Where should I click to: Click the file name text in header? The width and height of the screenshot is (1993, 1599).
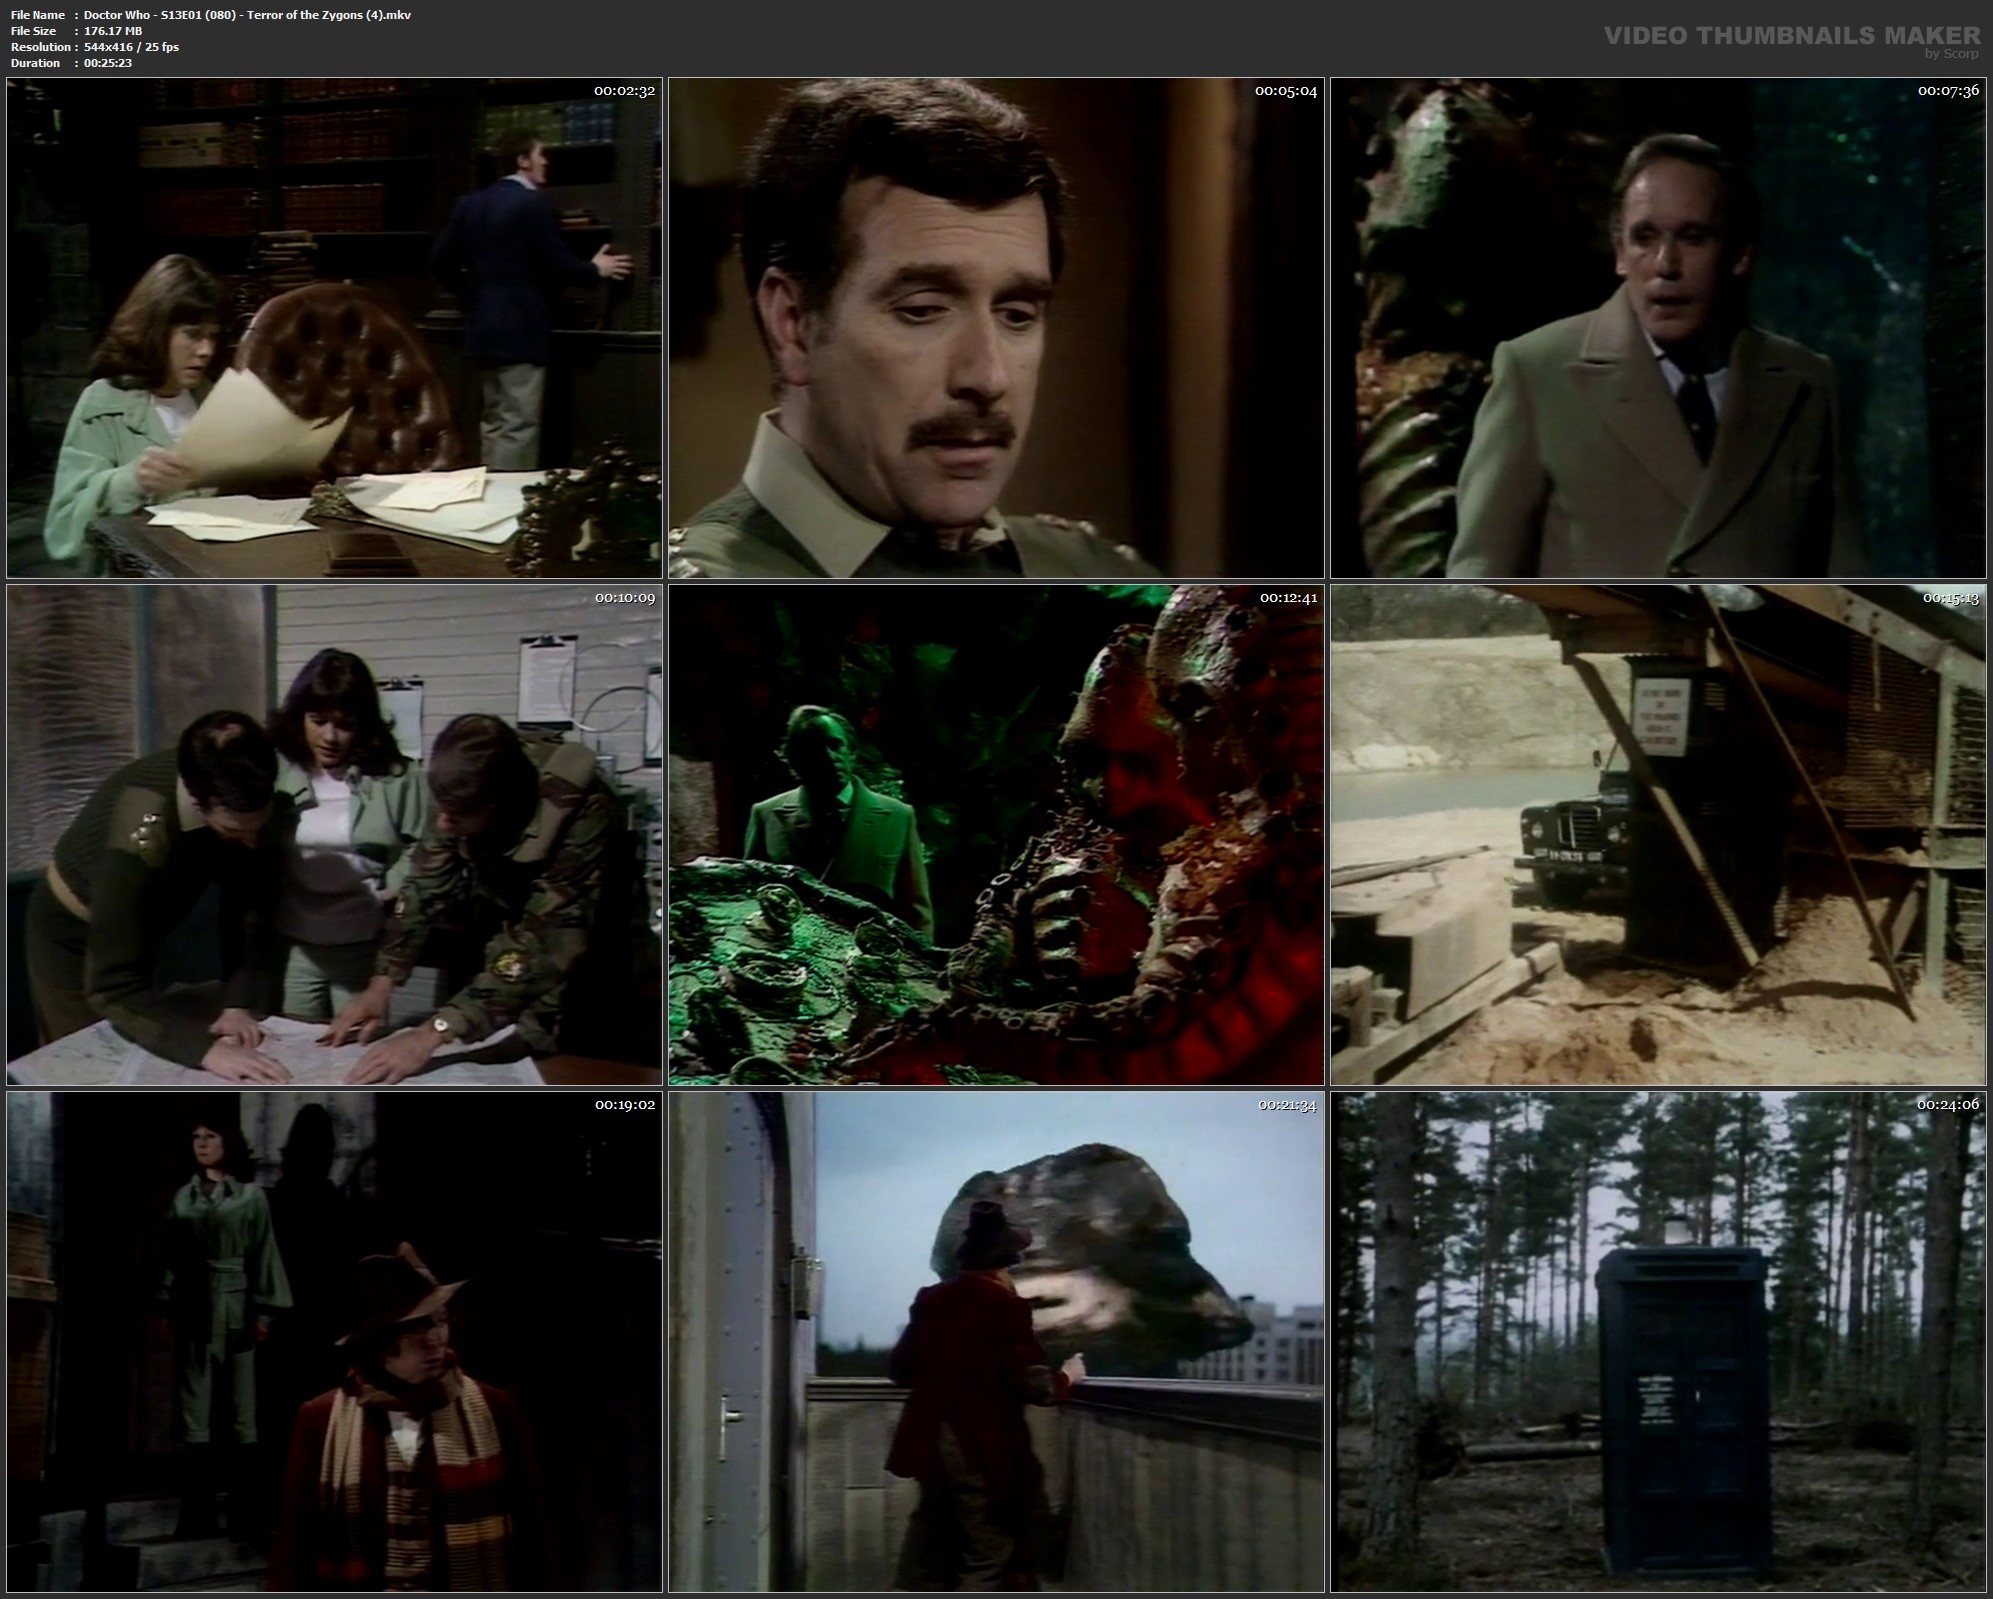[247, 15]
